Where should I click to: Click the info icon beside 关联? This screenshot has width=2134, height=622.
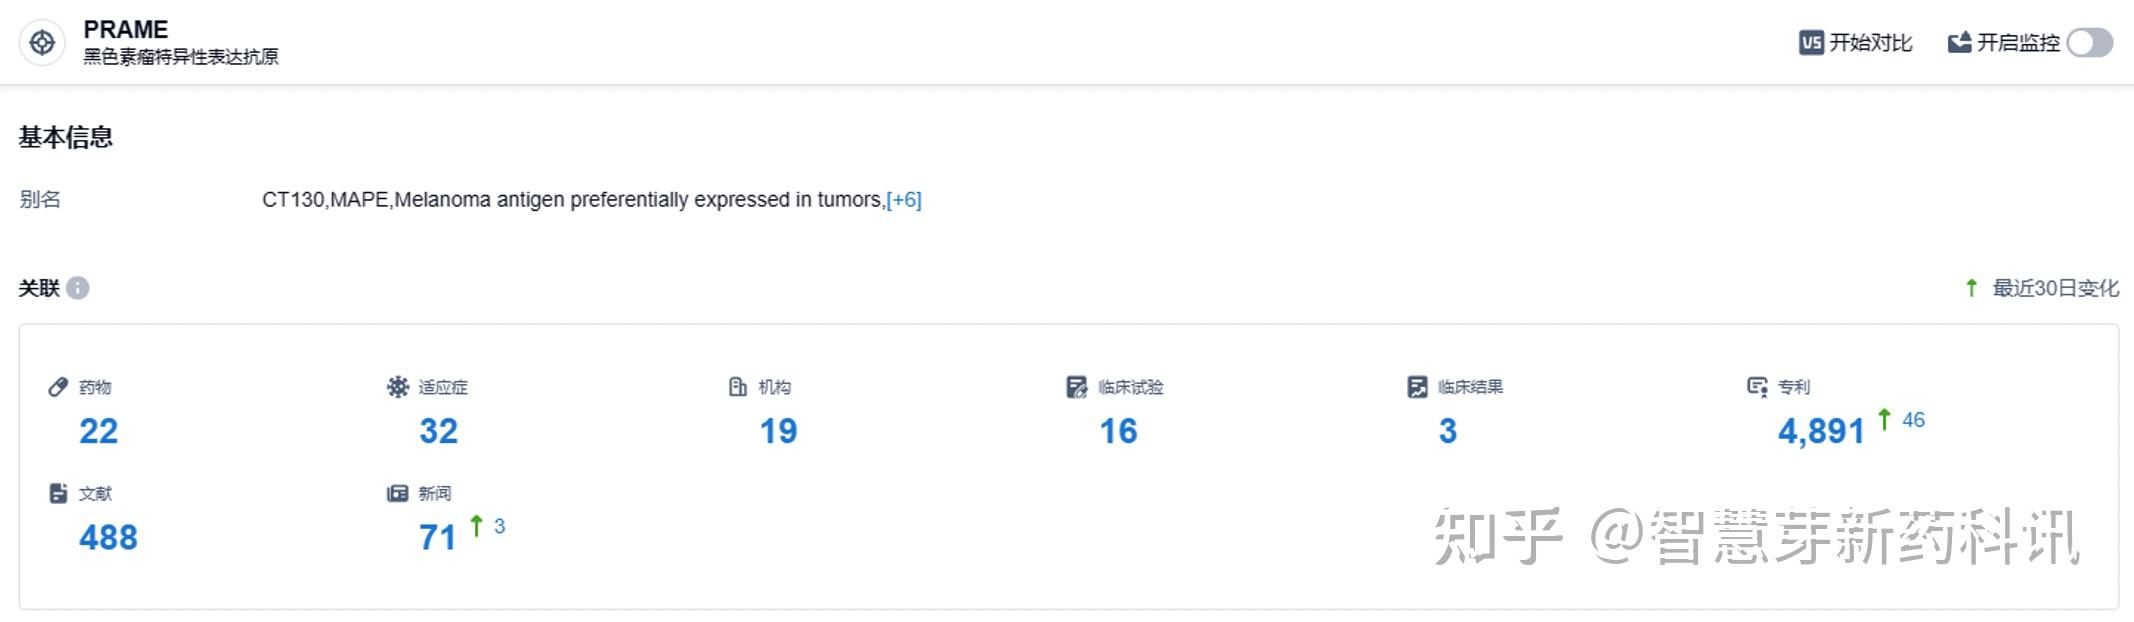[78, 288]
